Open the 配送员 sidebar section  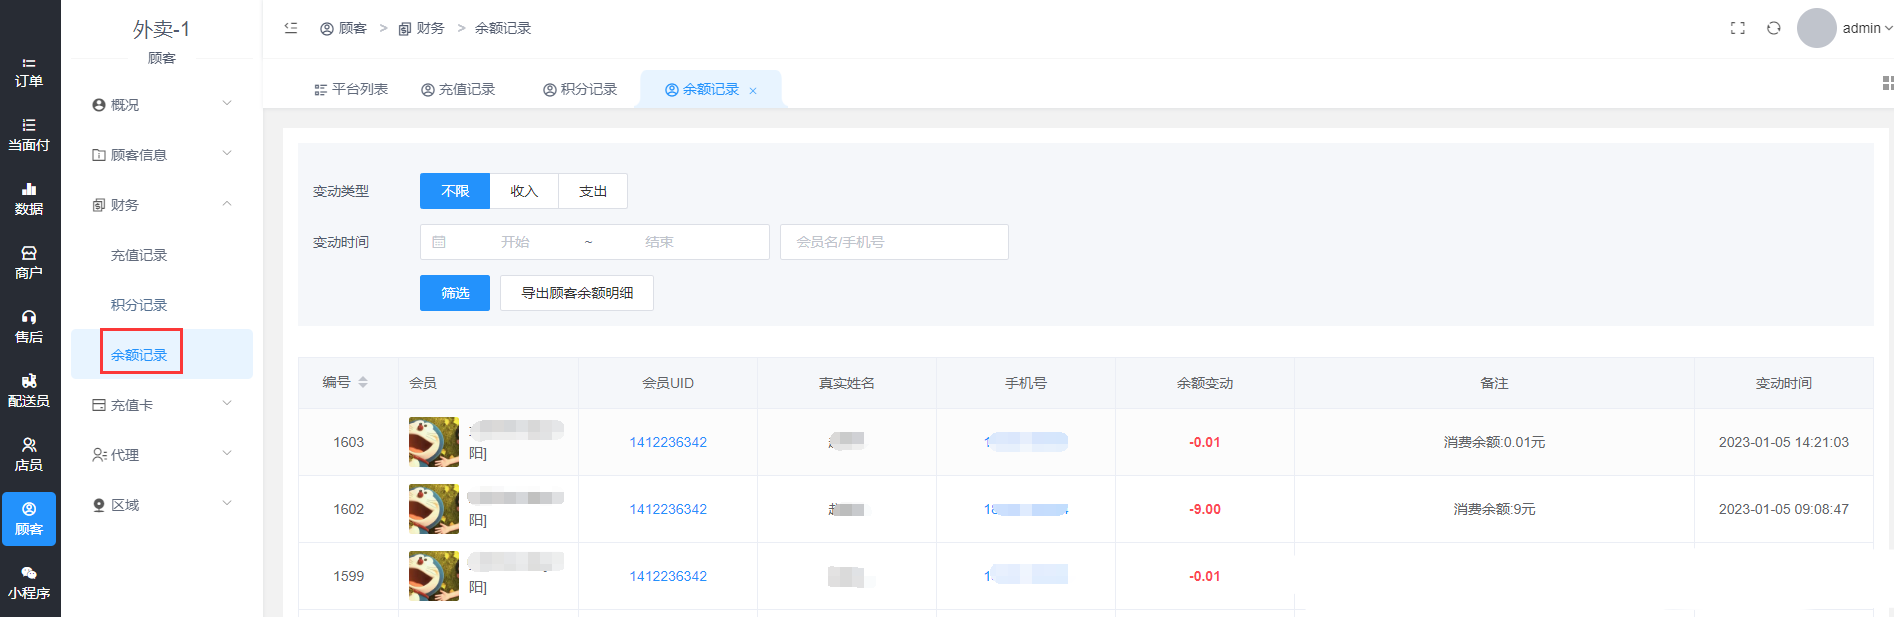click(29, 392)
